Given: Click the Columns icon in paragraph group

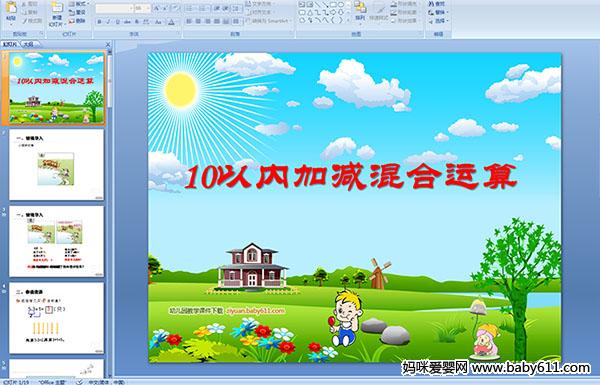Looking at the screenshot, I should coord(236,22).
